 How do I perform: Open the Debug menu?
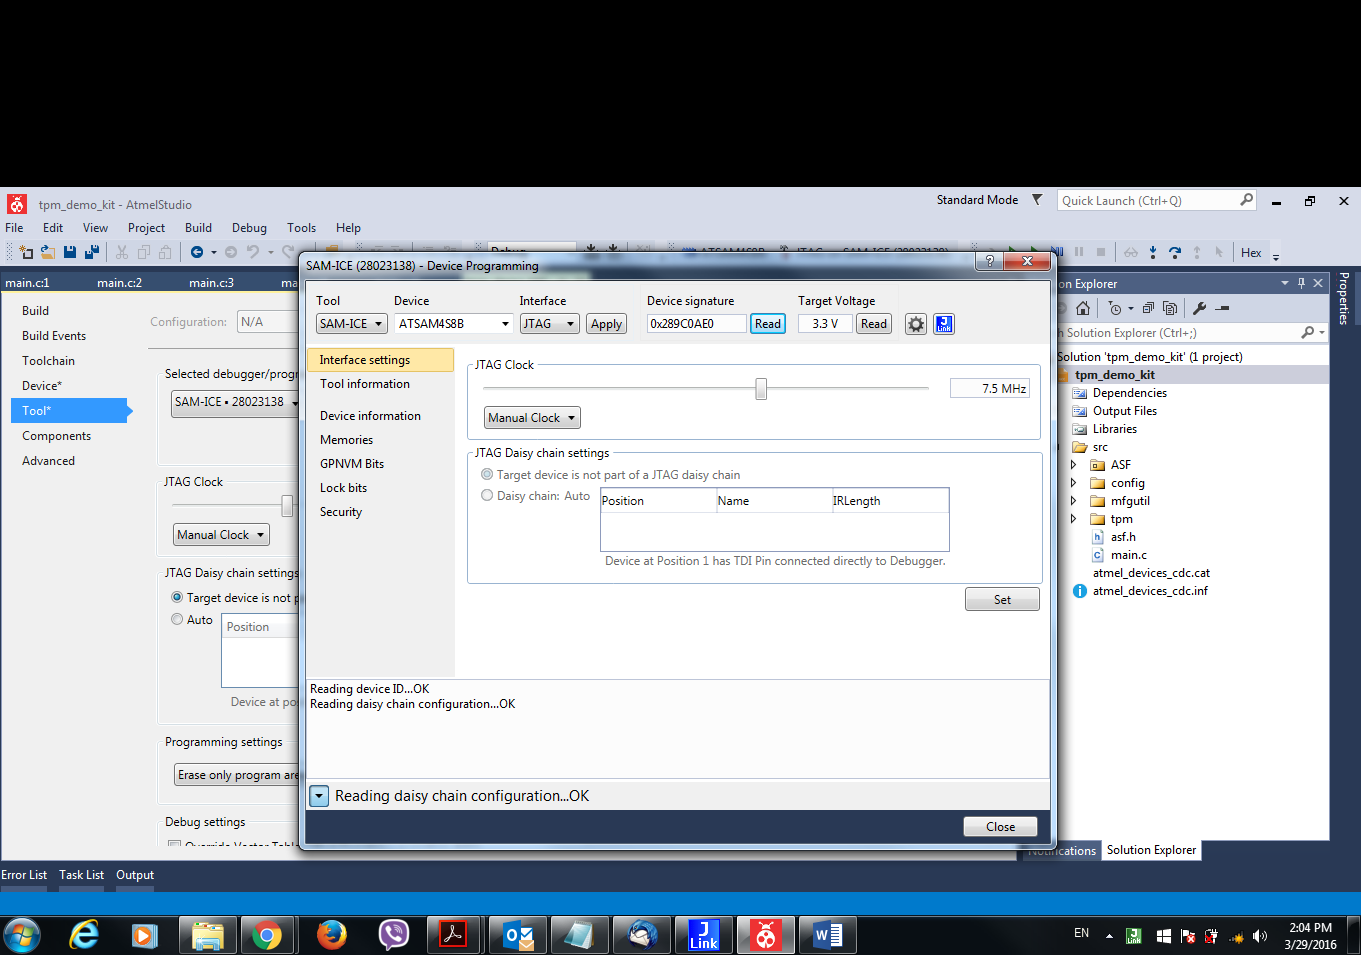pos(249,228)
